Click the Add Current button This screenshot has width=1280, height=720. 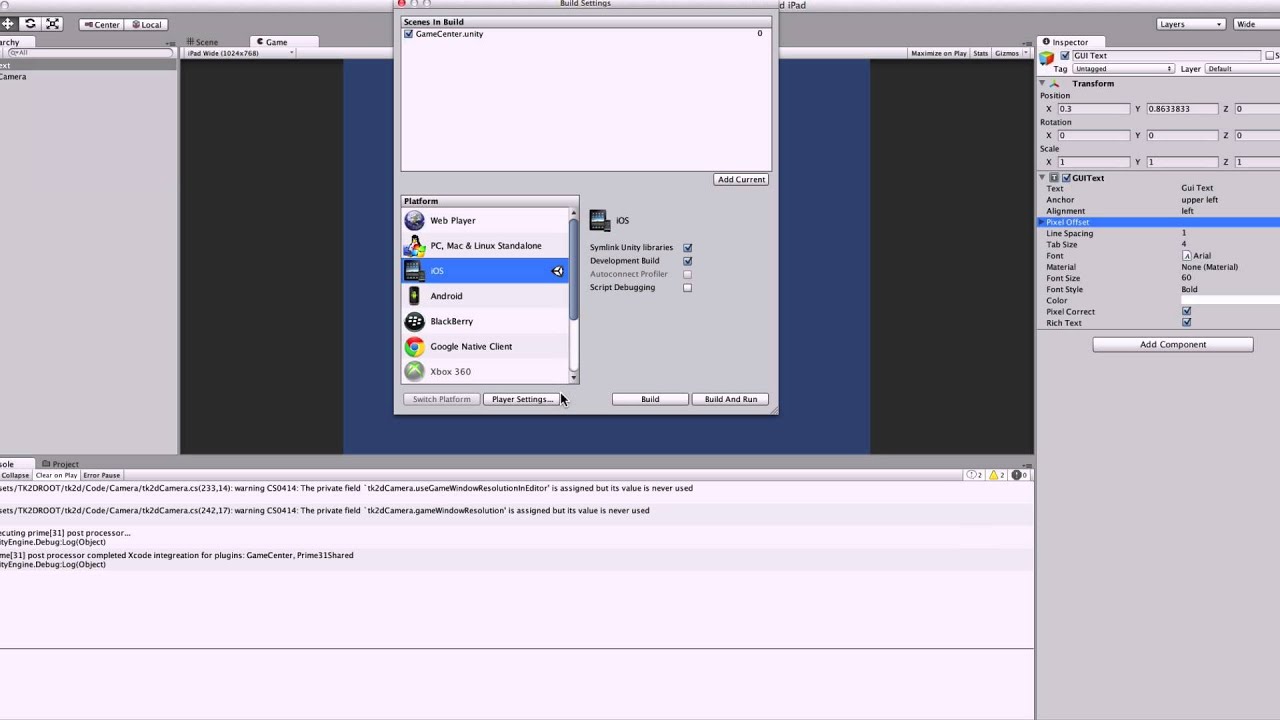tap(741, 179)
